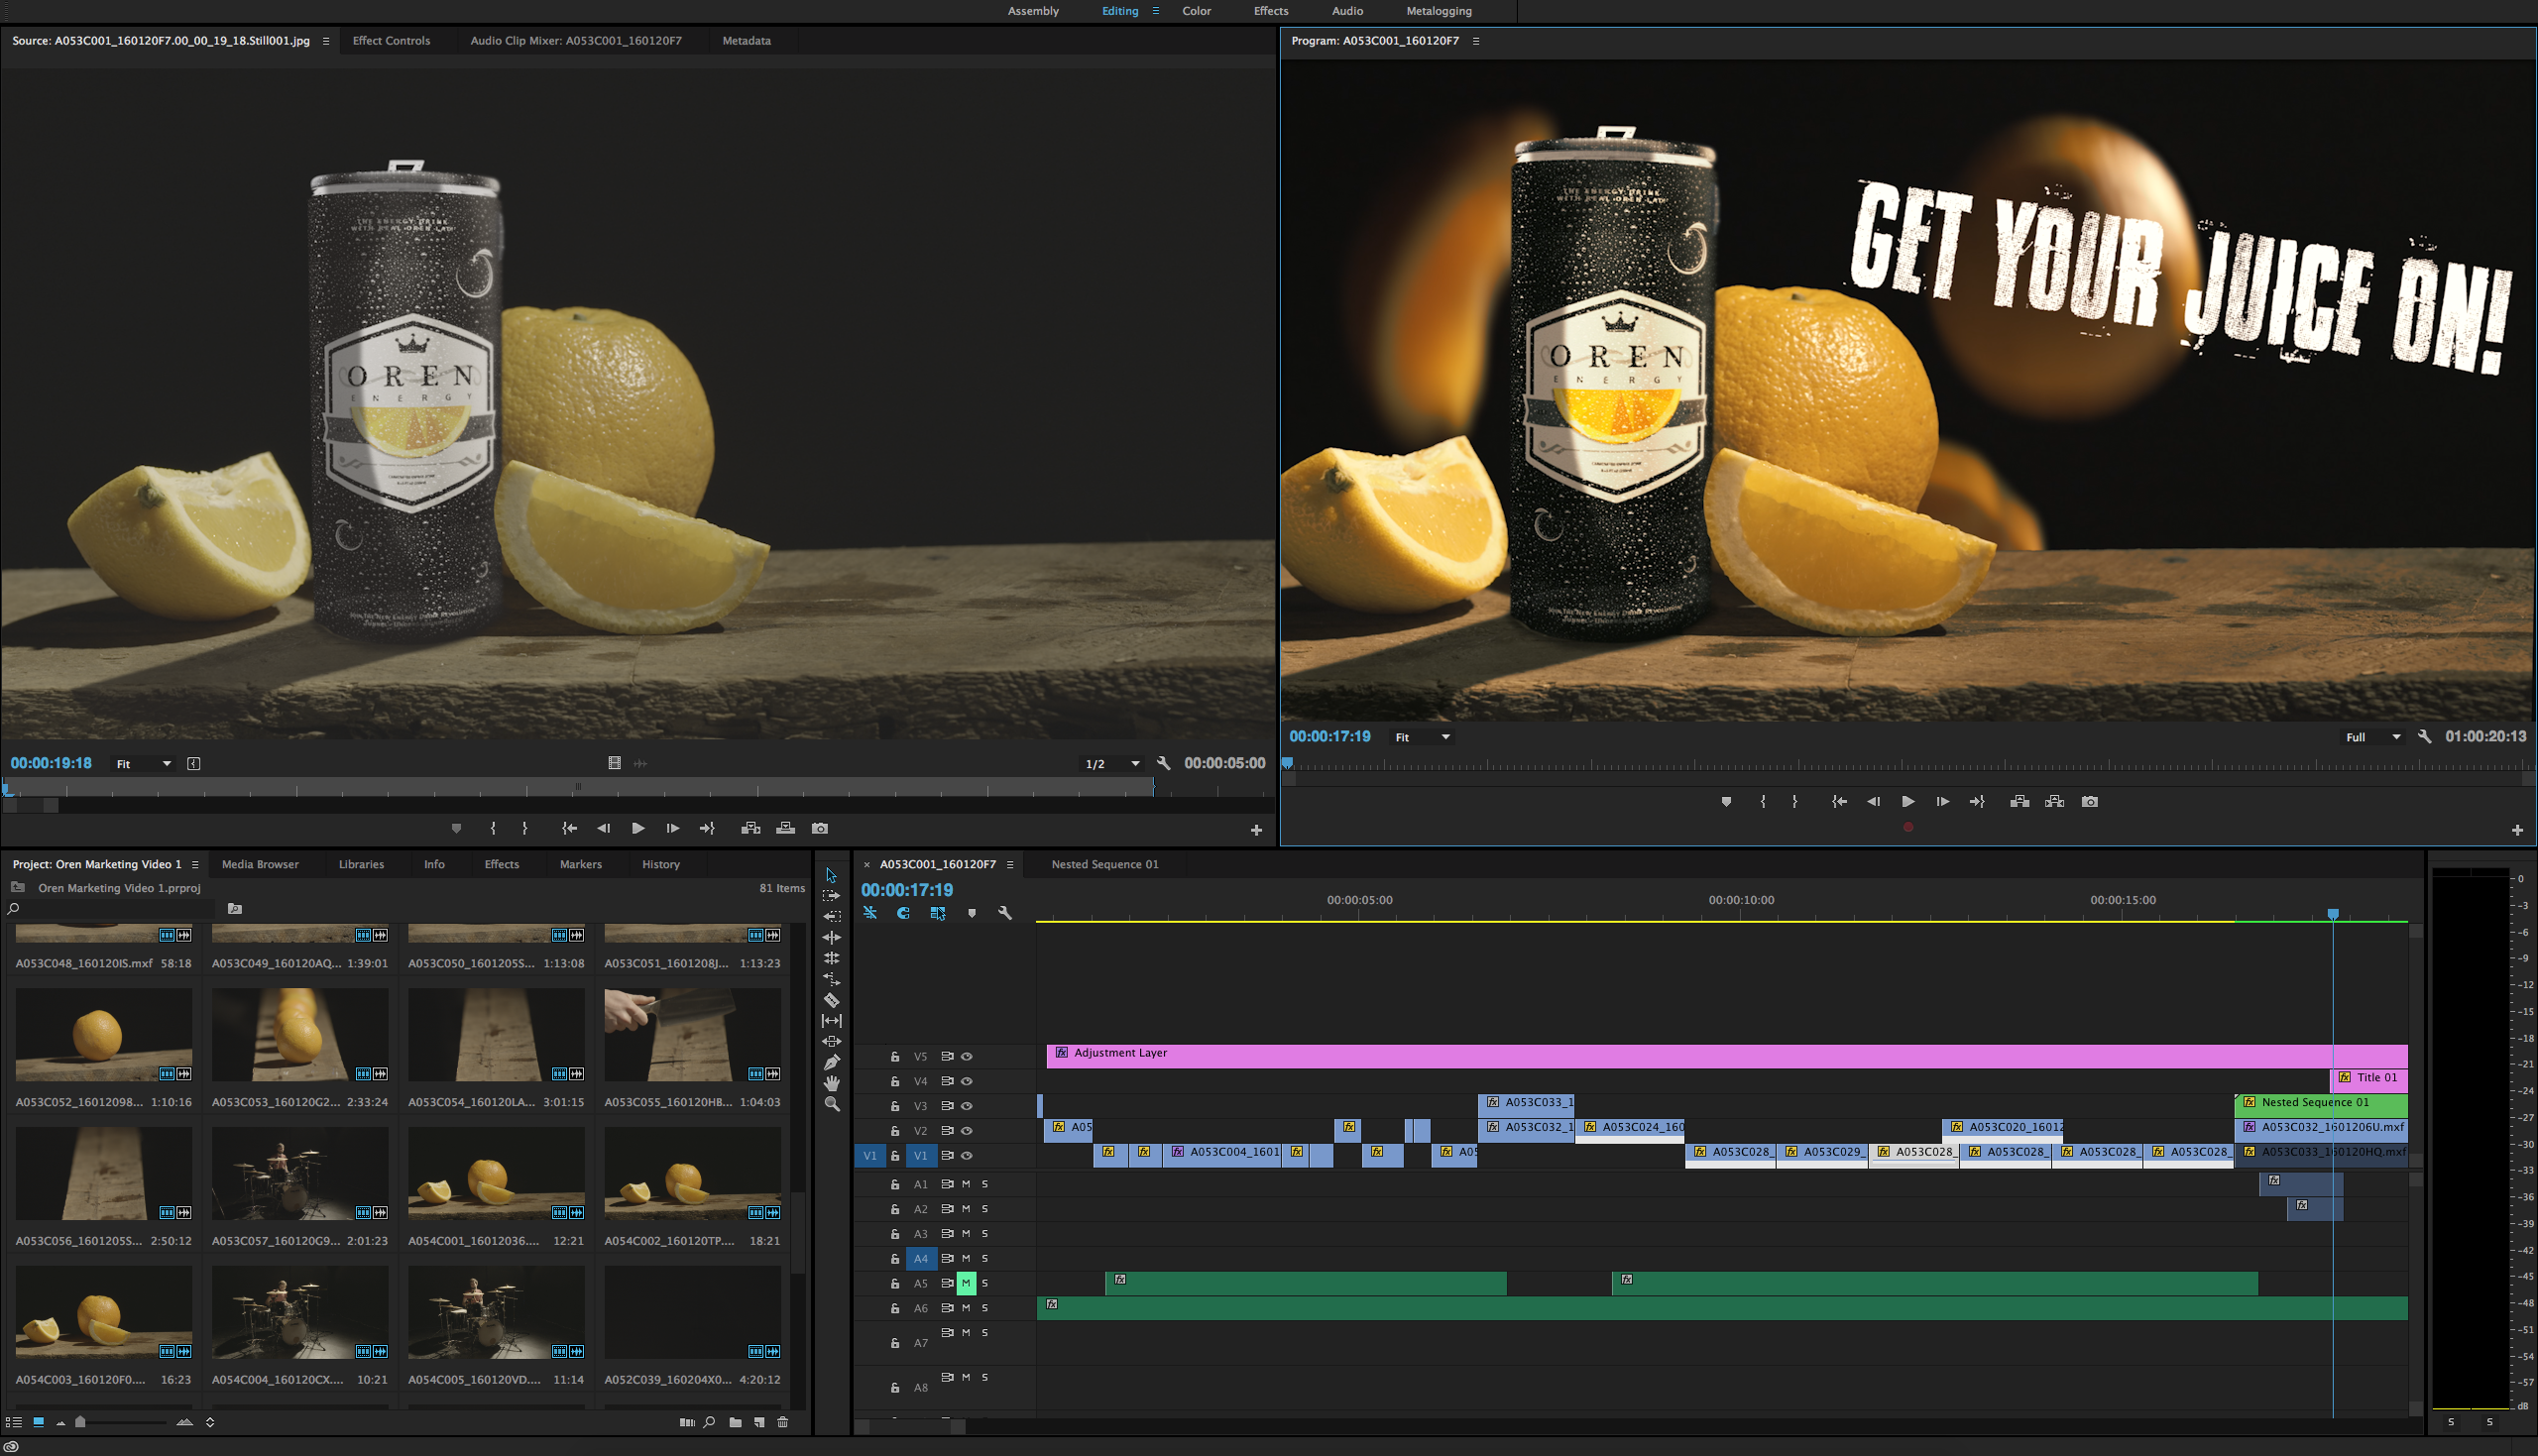Toggle the snapping magnet in the timeline
The image size is (2538, 1456).
902,913
